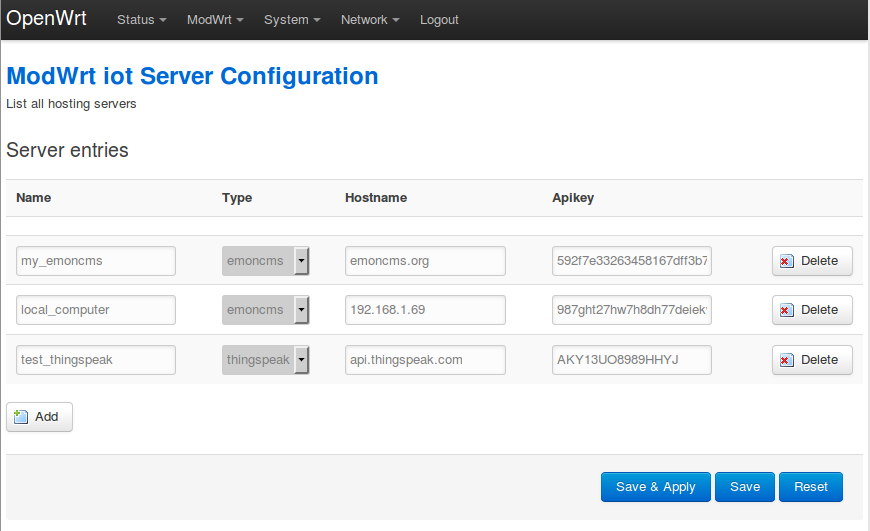The width and height of the screenshot is (870, 531).
Task: Click the Hostname column header
Action: pyautogui.click(x=376, y=198)
